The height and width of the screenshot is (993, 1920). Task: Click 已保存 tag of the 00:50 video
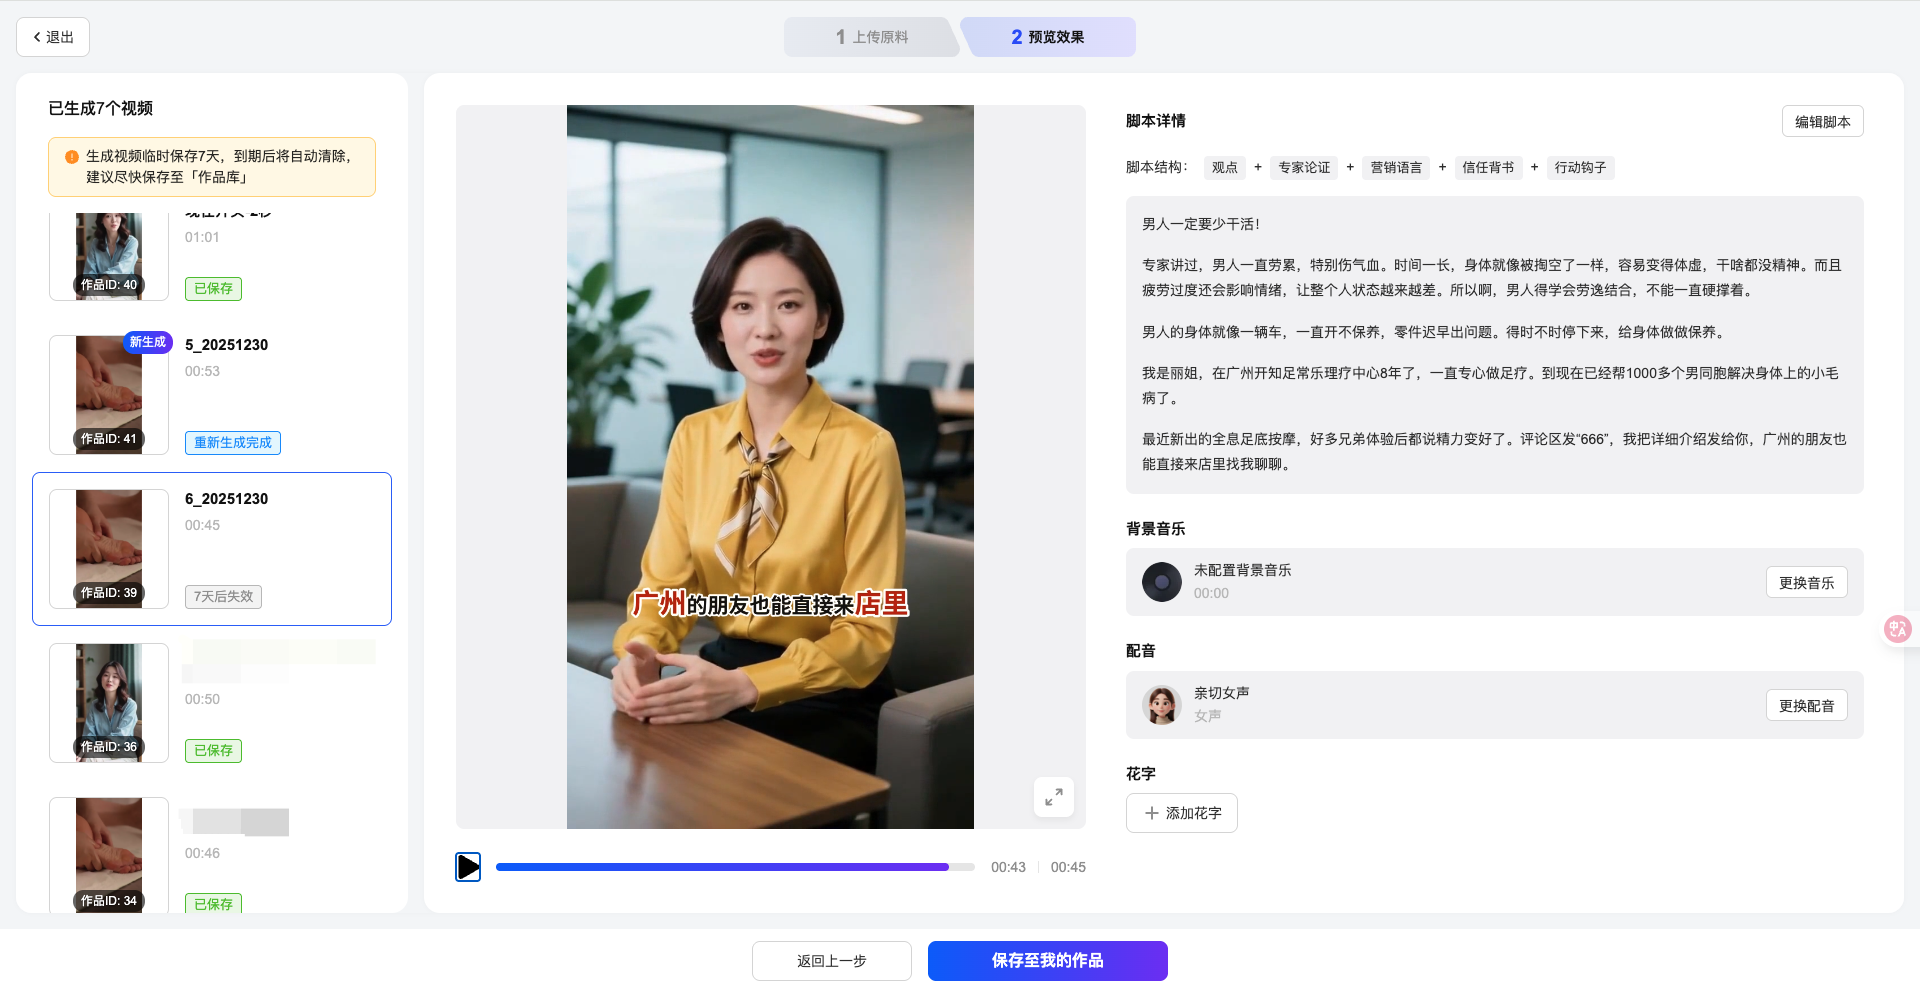(x=213, y=751)
